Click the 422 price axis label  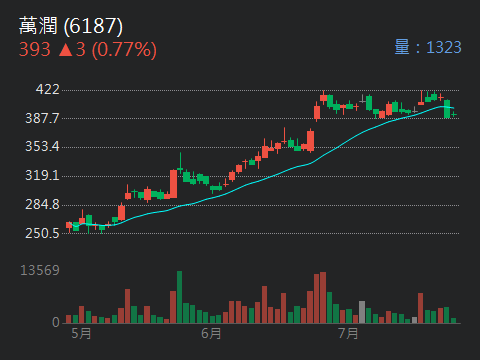[48, 89]
